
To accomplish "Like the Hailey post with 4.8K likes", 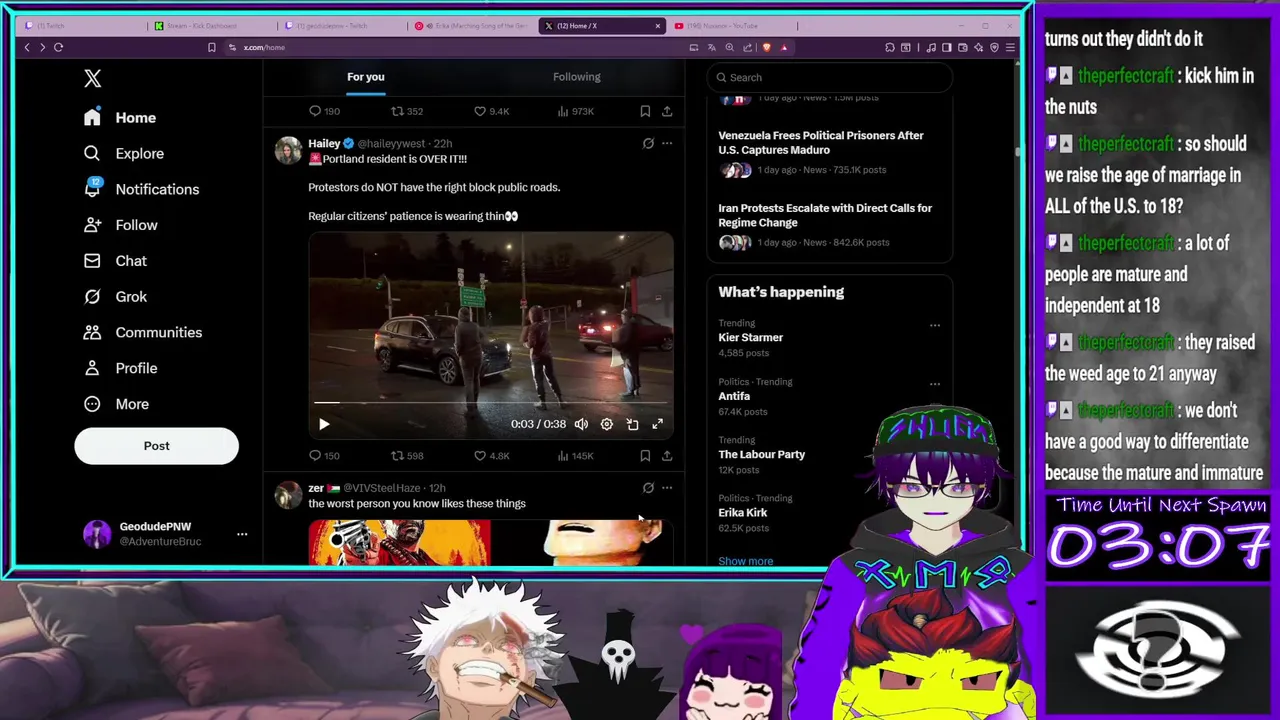I will (491, 456).
